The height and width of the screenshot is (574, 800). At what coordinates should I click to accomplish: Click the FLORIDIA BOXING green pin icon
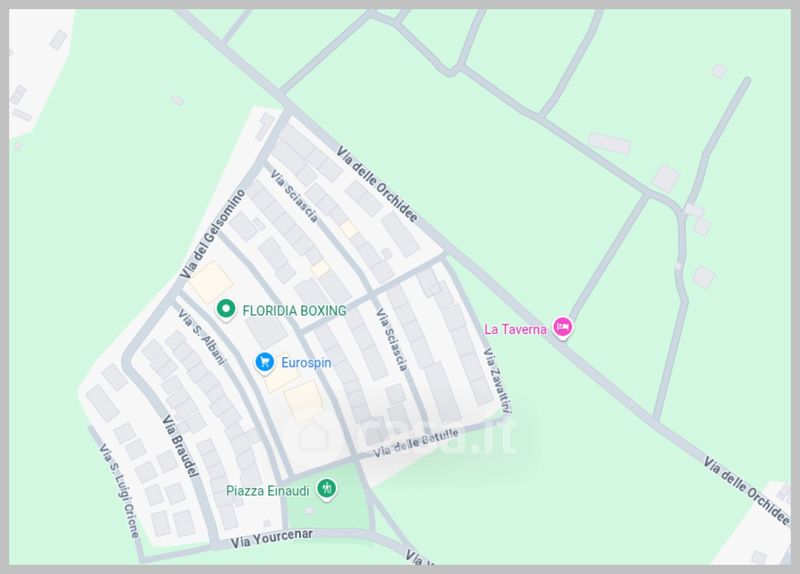[x=226, y=309]
